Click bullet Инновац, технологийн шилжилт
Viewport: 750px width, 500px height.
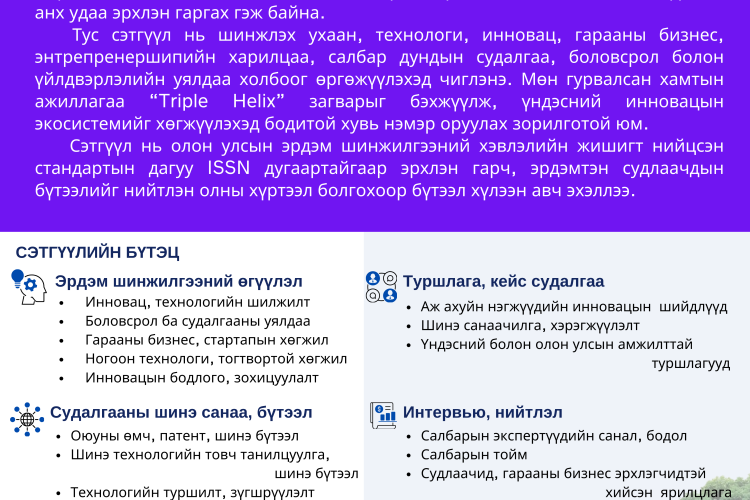[x=198, y=302]
